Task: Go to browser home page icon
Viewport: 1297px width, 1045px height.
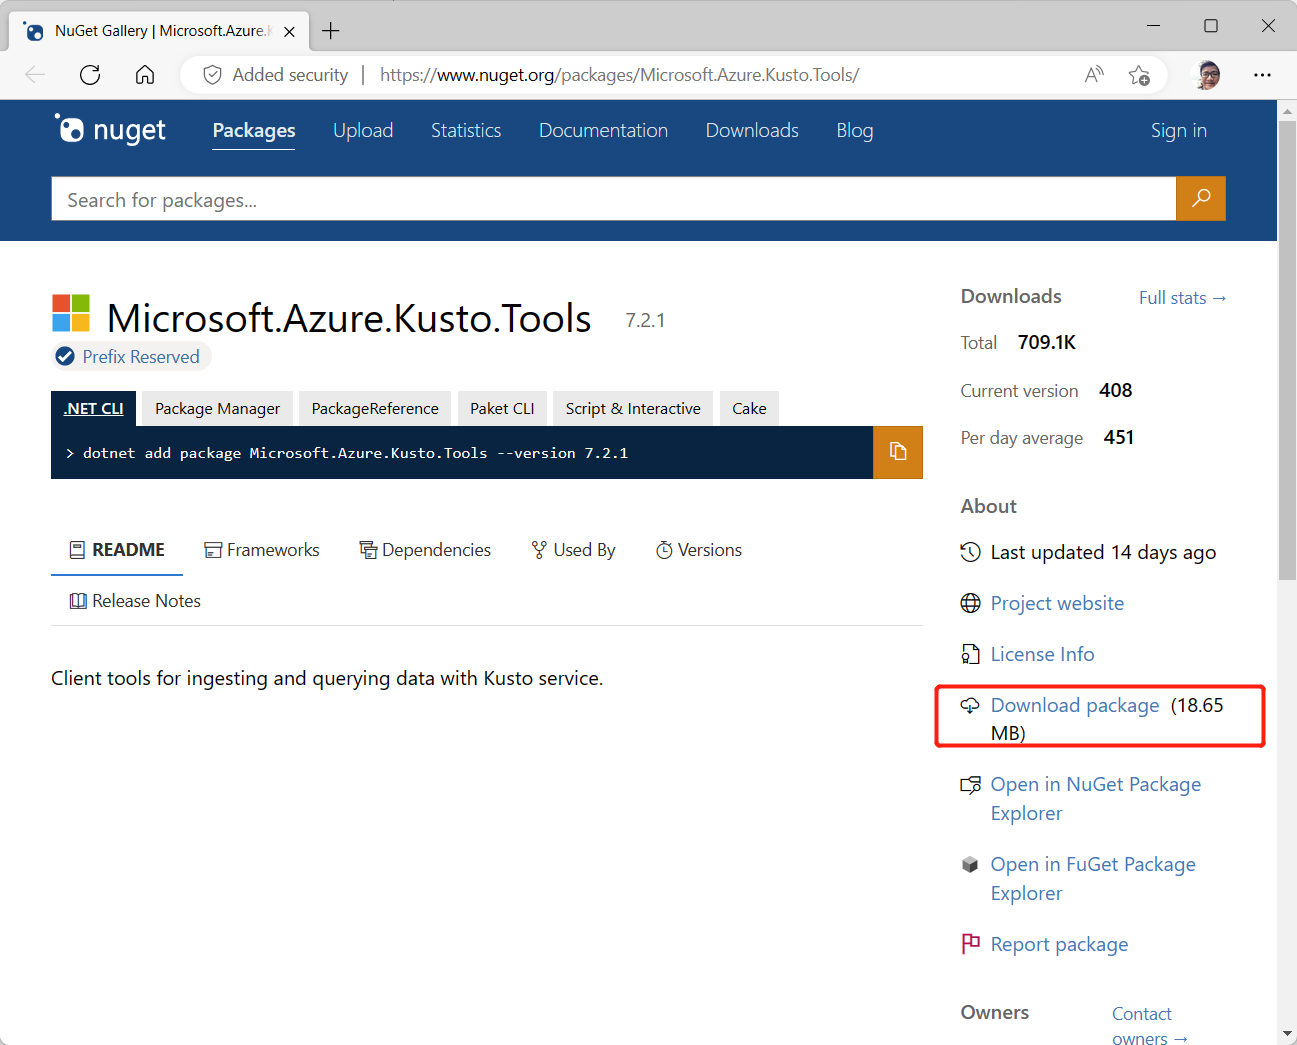Action: 145,75
